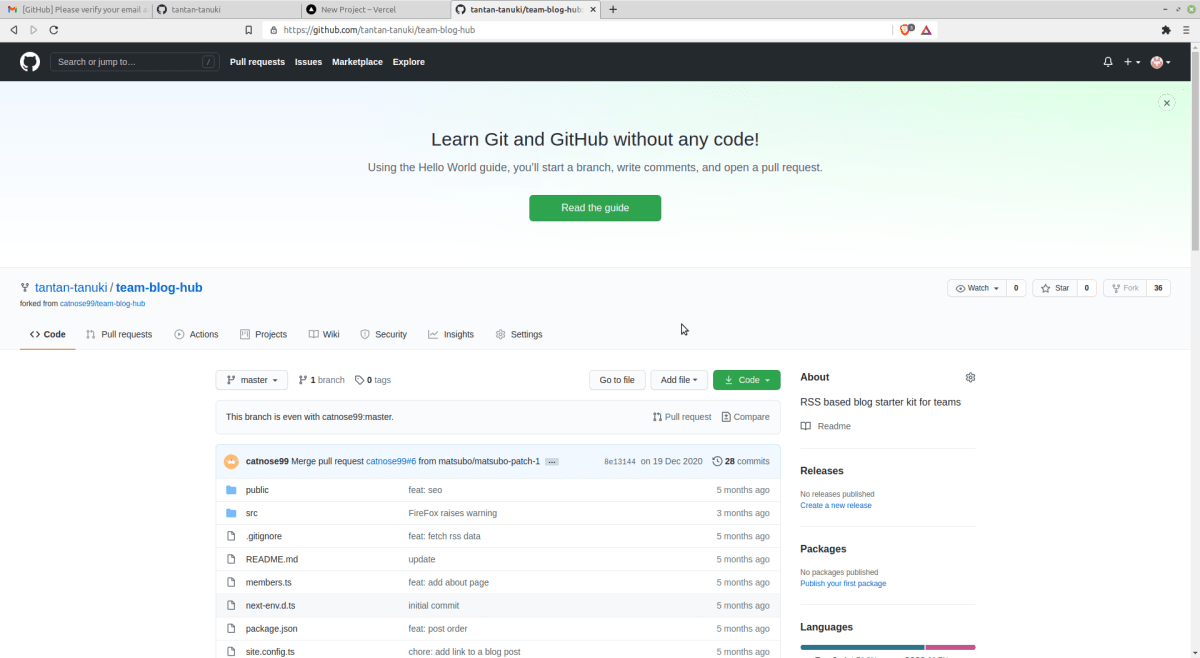Screen dimensions: 1200x658
Task: Open commit hash 8e13144
Action: (620, 462)
